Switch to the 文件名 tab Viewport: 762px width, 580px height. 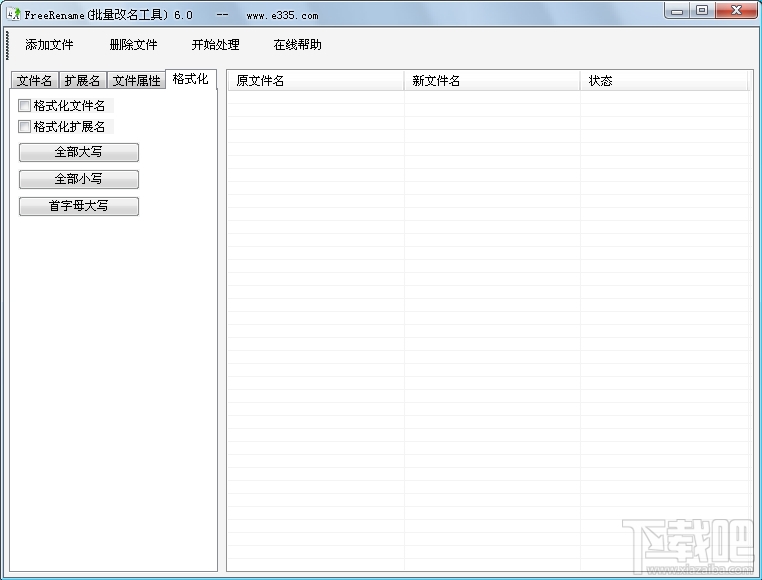35,80
